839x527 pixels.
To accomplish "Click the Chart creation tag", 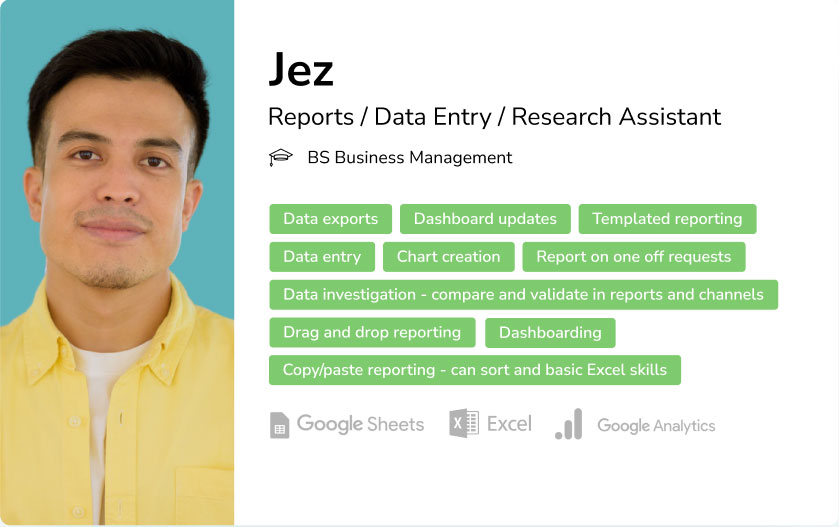I will [448, 257].
